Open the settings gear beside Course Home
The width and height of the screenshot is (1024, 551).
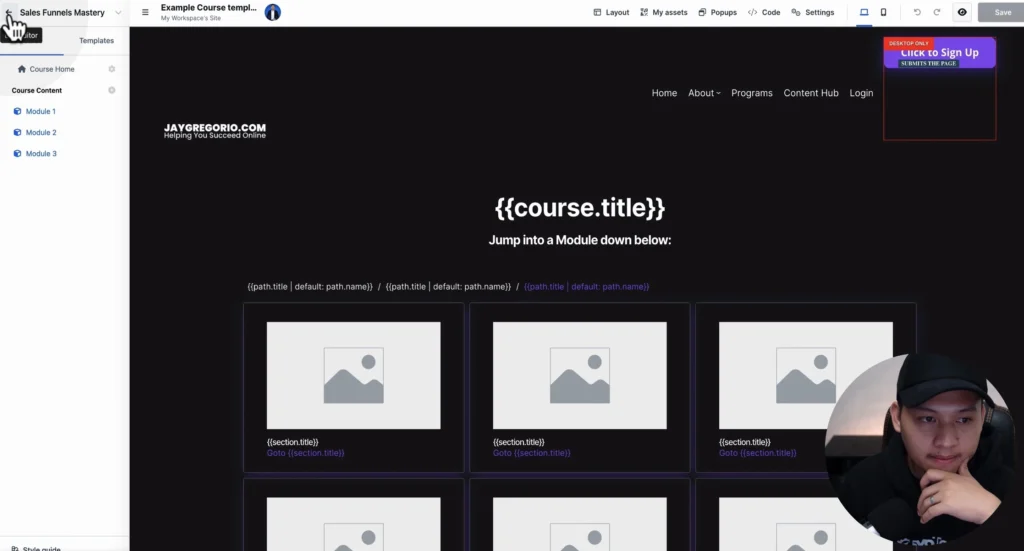click(x=112, y=69)
